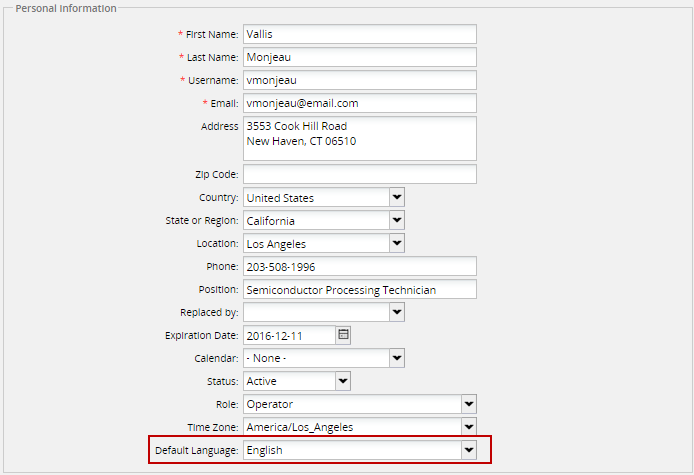Click the Email address field
Screen dimensions: 694x475
pyautogui.click(x=359, y=103)
